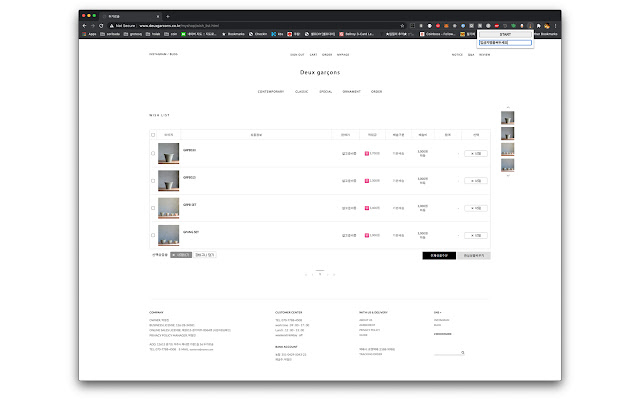Click the footer search magnifier icon
The height and width of the screenshot is (400, 640).
click(462, 352)
